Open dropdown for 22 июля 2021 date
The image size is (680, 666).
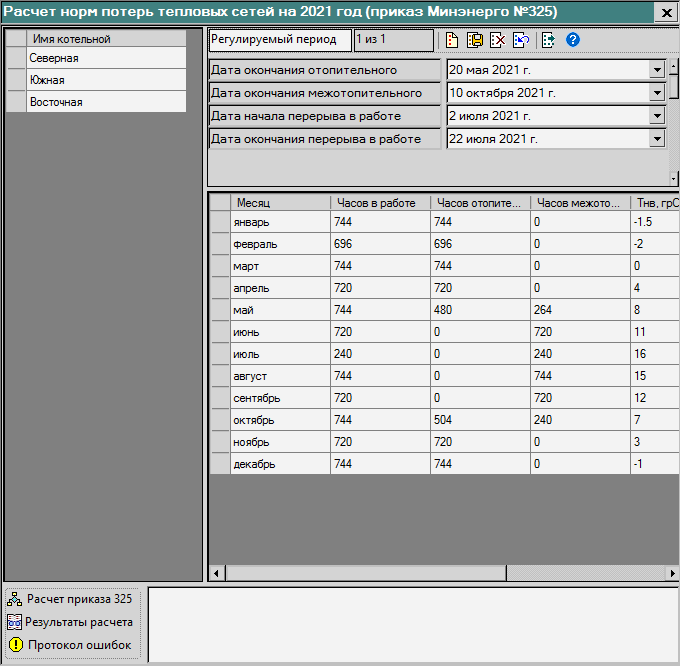tap(657, 139)
